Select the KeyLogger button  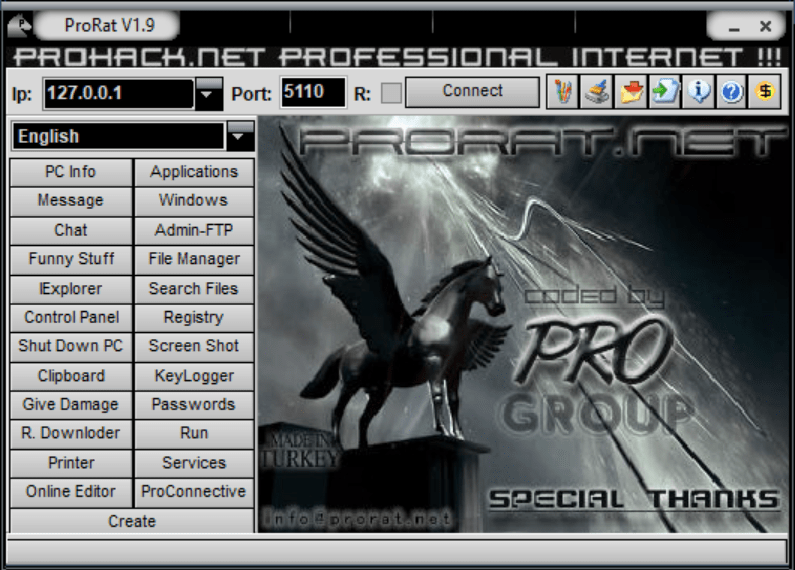coord(194,376)
